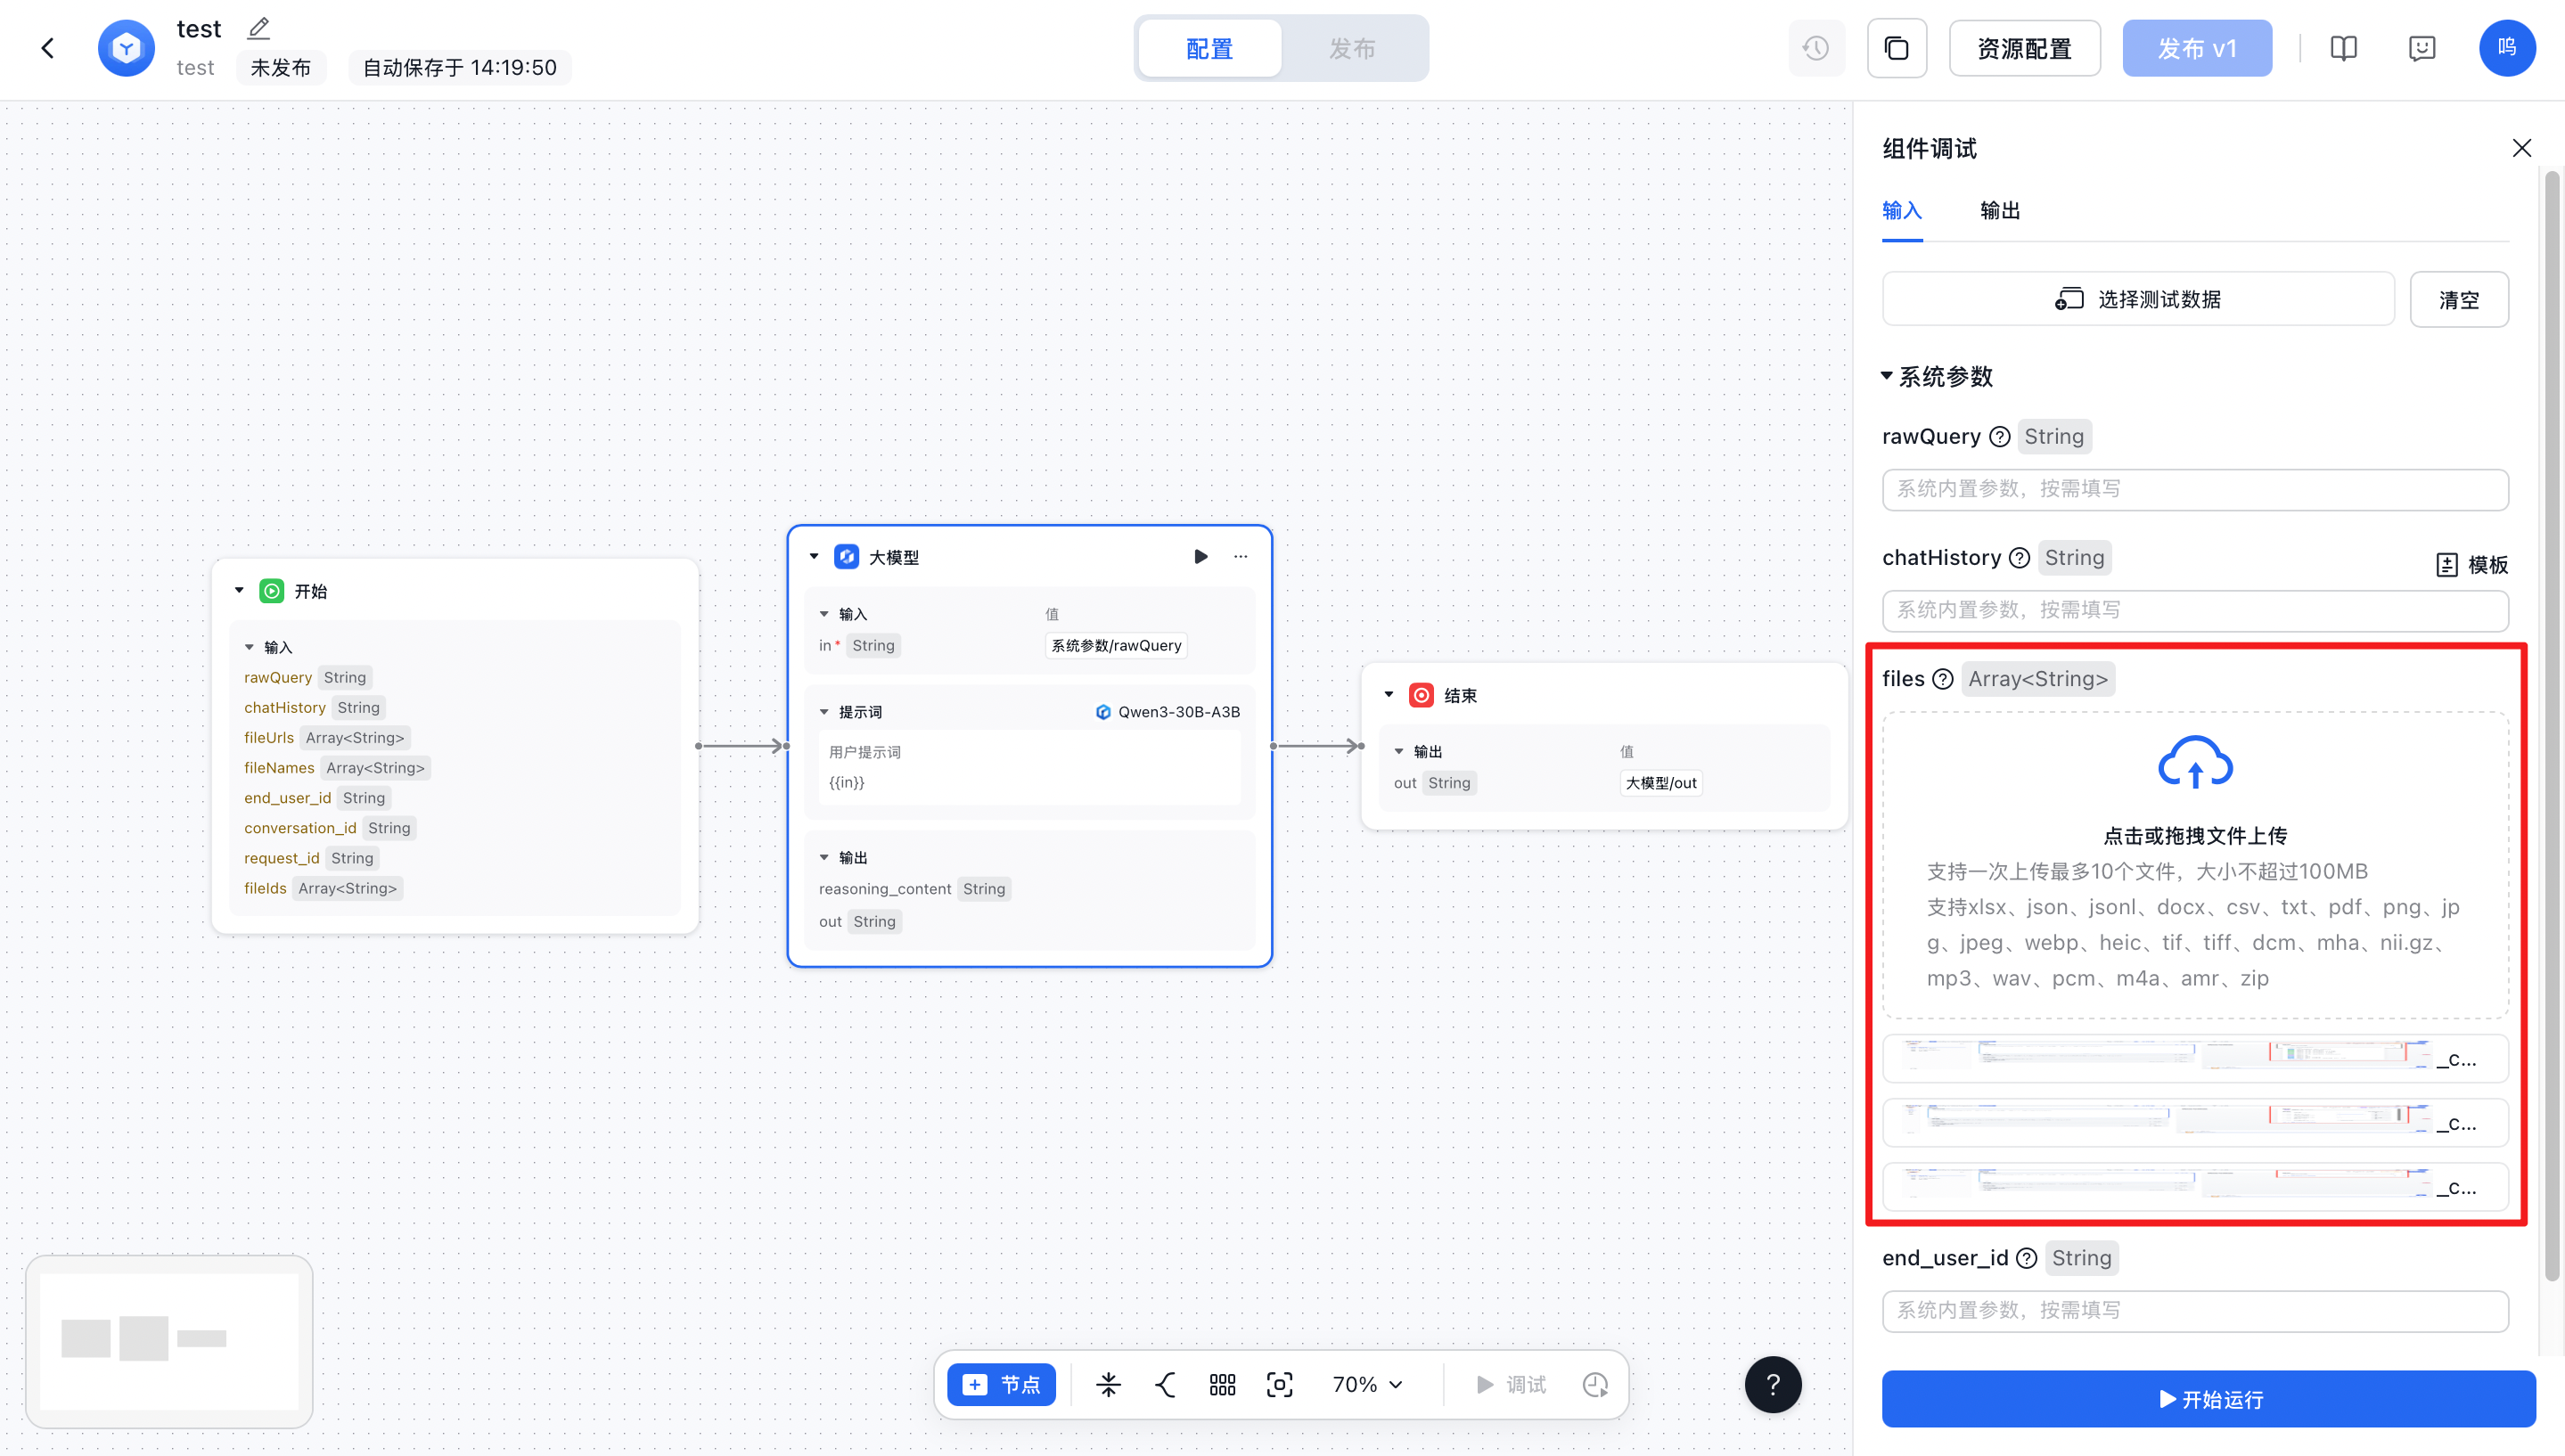
Task: Click the 清空 button
Action: click(x=2458, y=300)
